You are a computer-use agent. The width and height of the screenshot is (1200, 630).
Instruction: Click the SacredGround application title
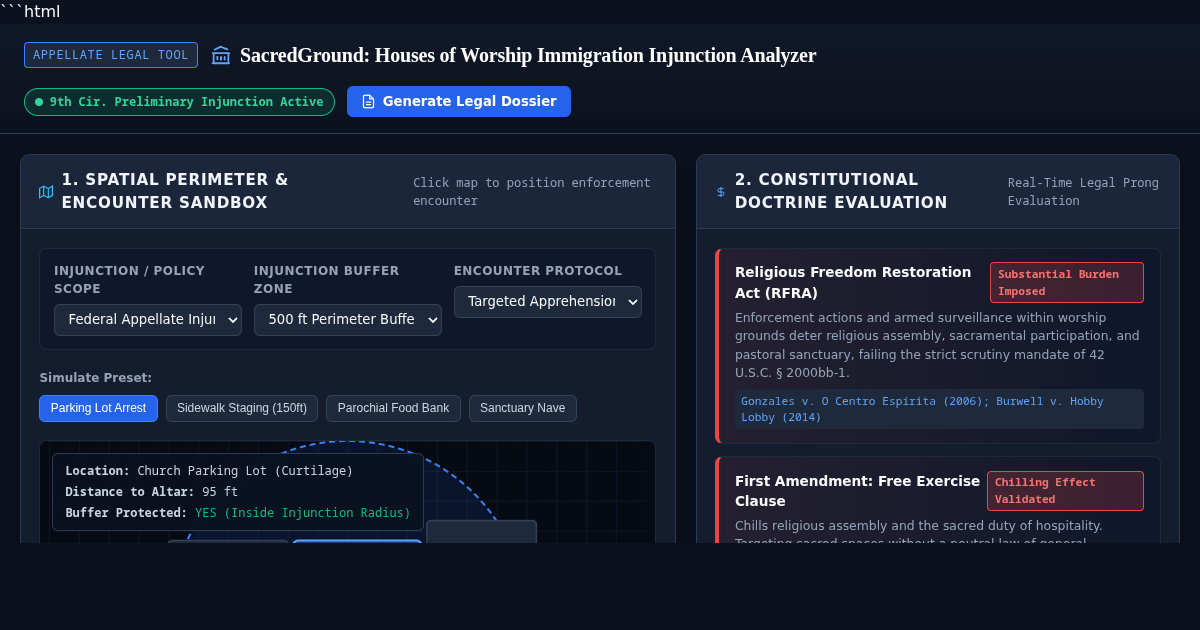pos(528,55)
